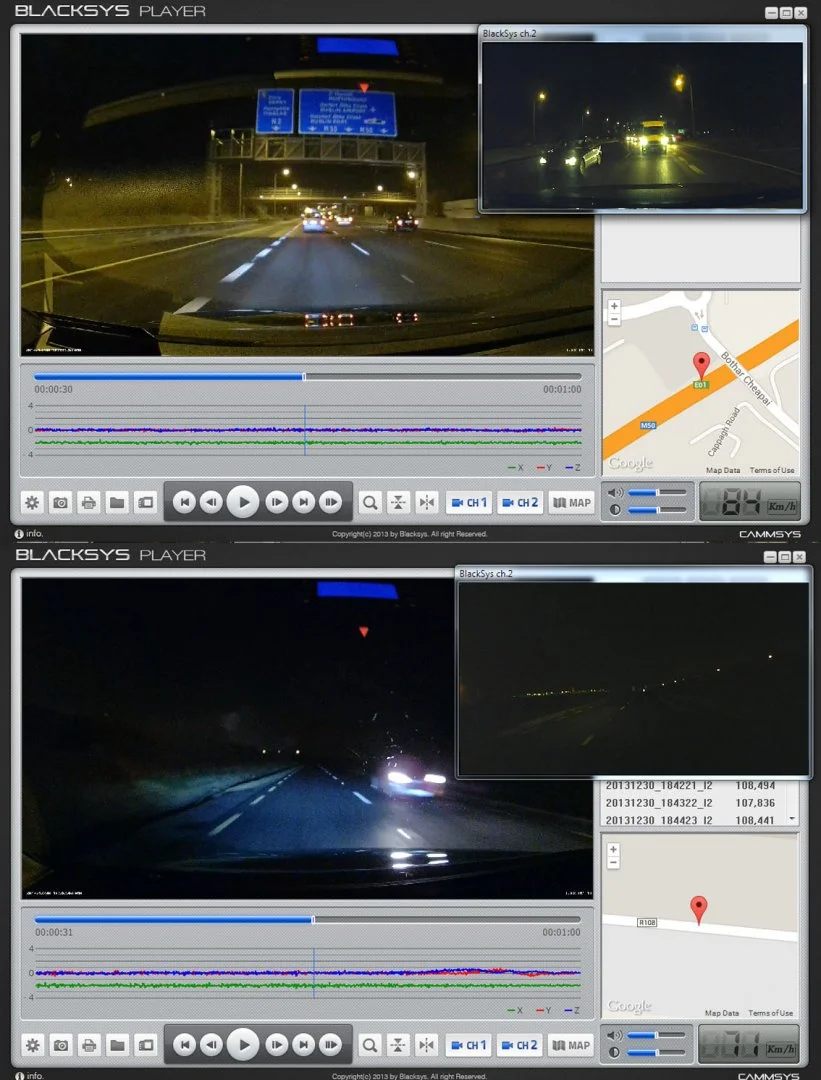This screenshot has width=821, height=1080.
Task: Seek on top player progress bar
Action: [x=307, y=377]
